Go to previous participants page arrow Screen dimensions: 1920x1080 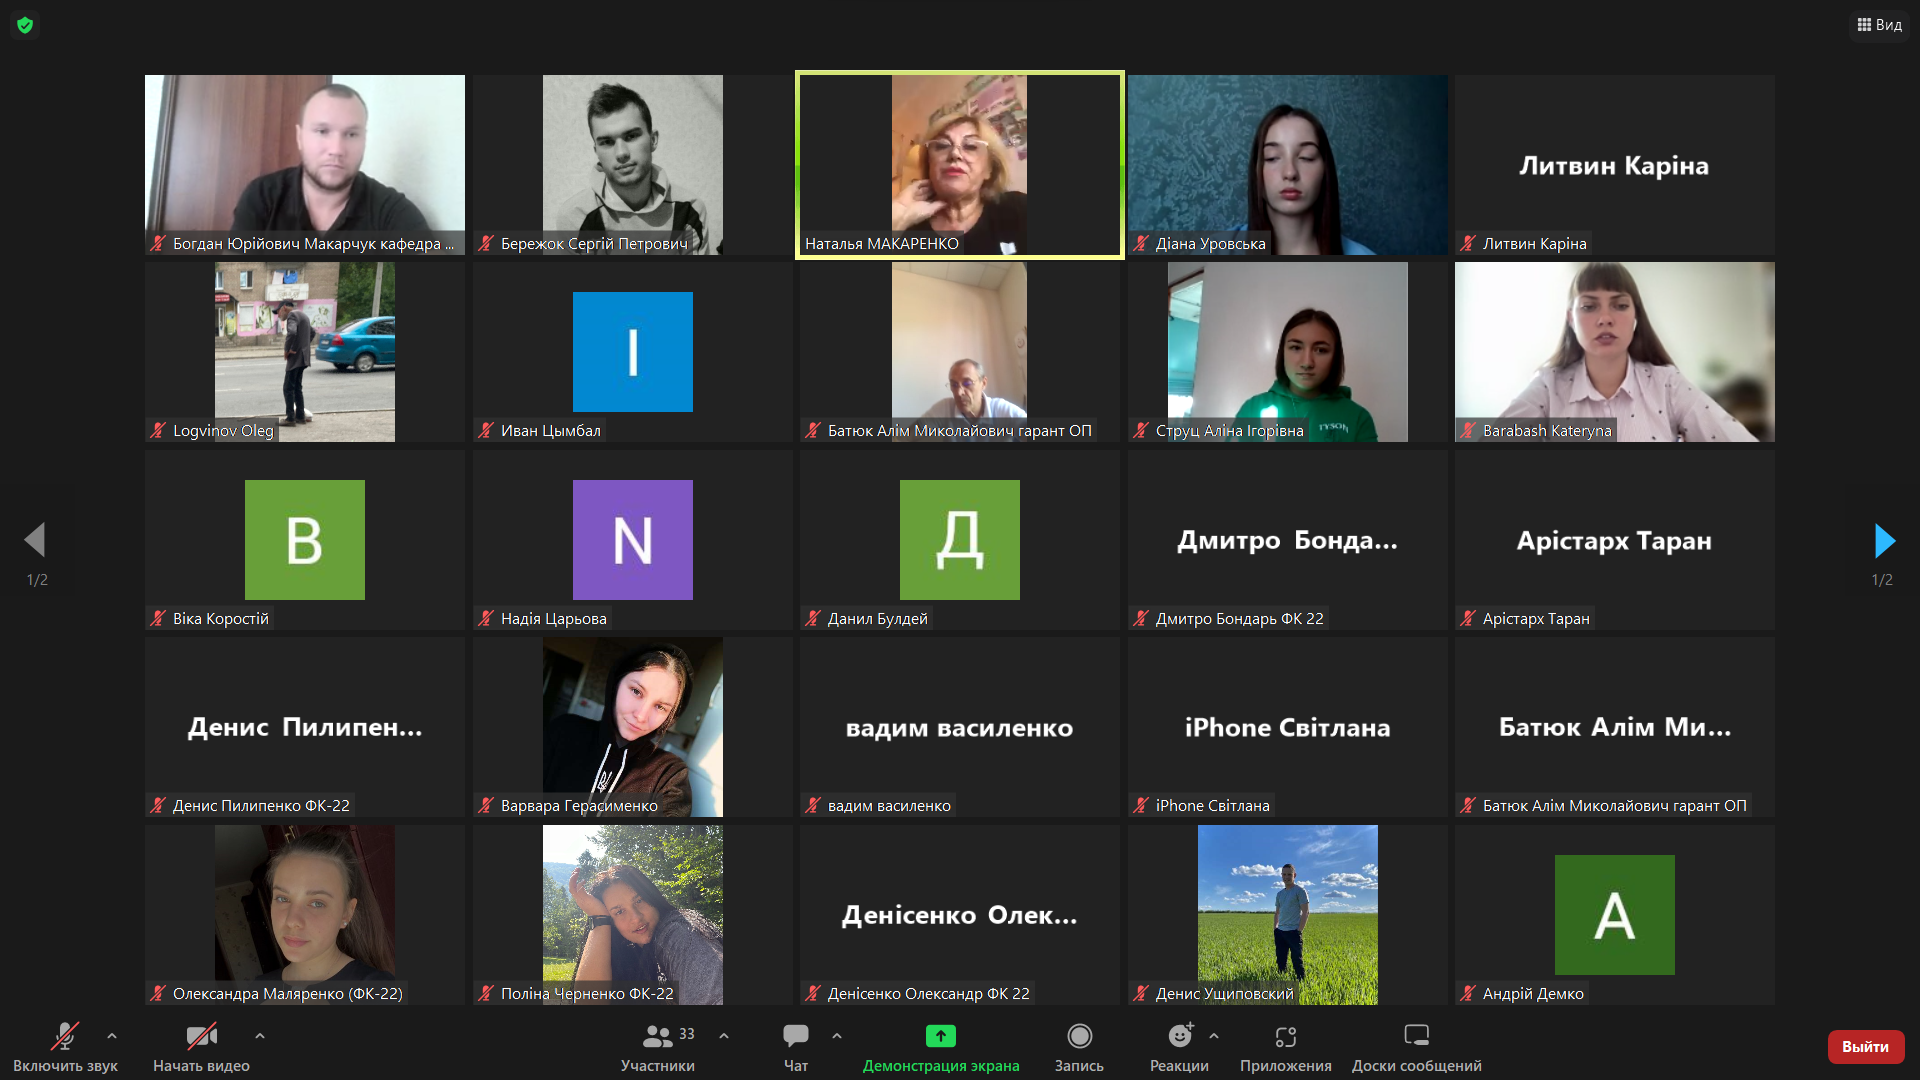coord(36,541)
